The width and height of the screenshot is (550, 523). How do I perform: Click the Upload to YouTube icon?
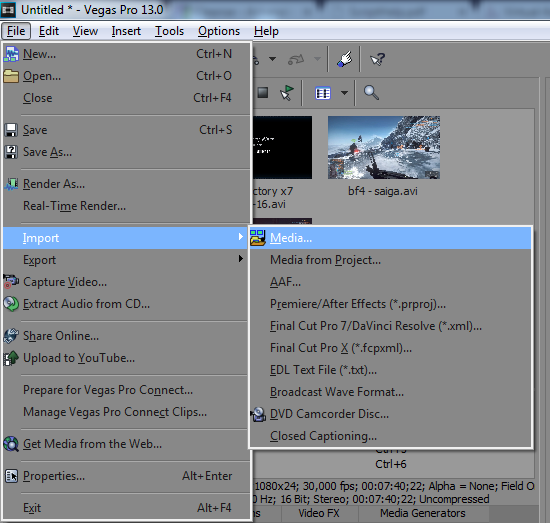pos(11,358)
